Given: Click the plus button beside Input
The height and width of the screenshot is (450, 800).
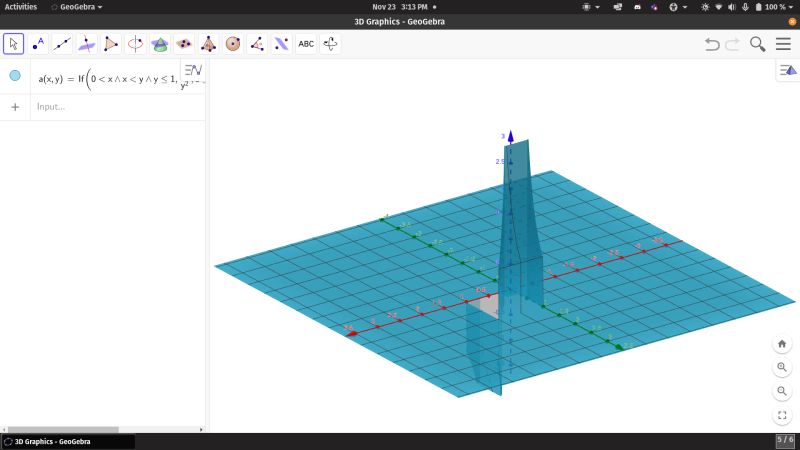Looking at the screenshot, I should [x=15, y=107].
